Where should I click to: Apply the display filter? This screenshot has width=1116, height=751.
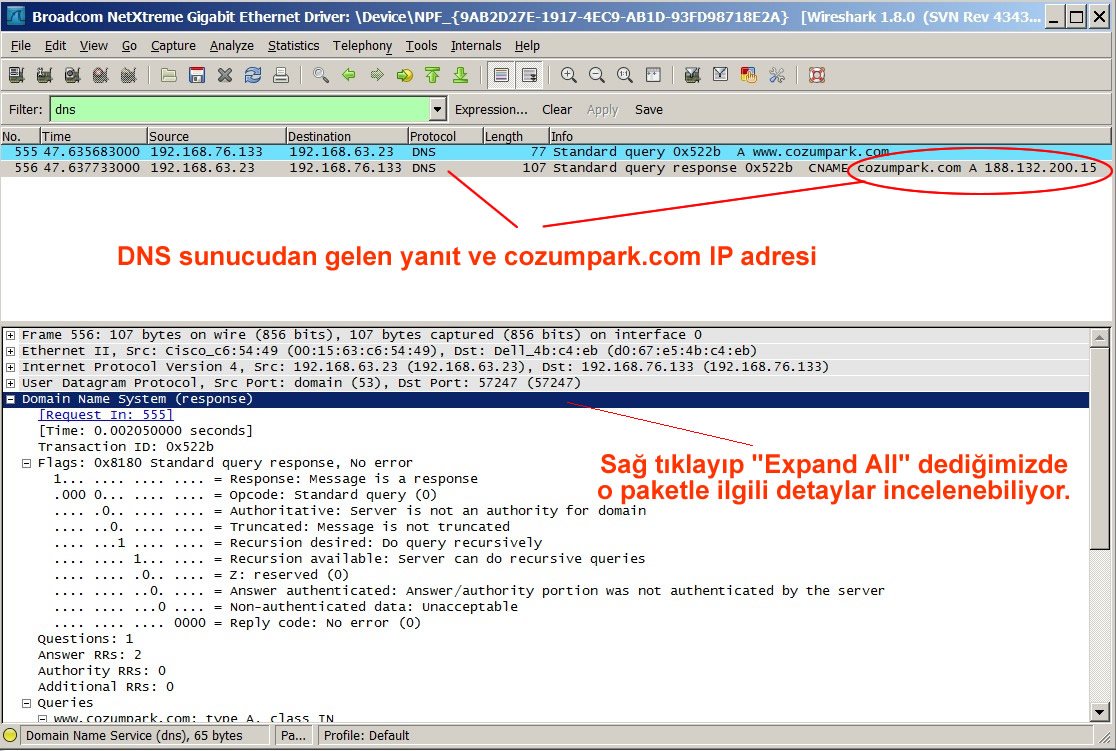[602, 110]
